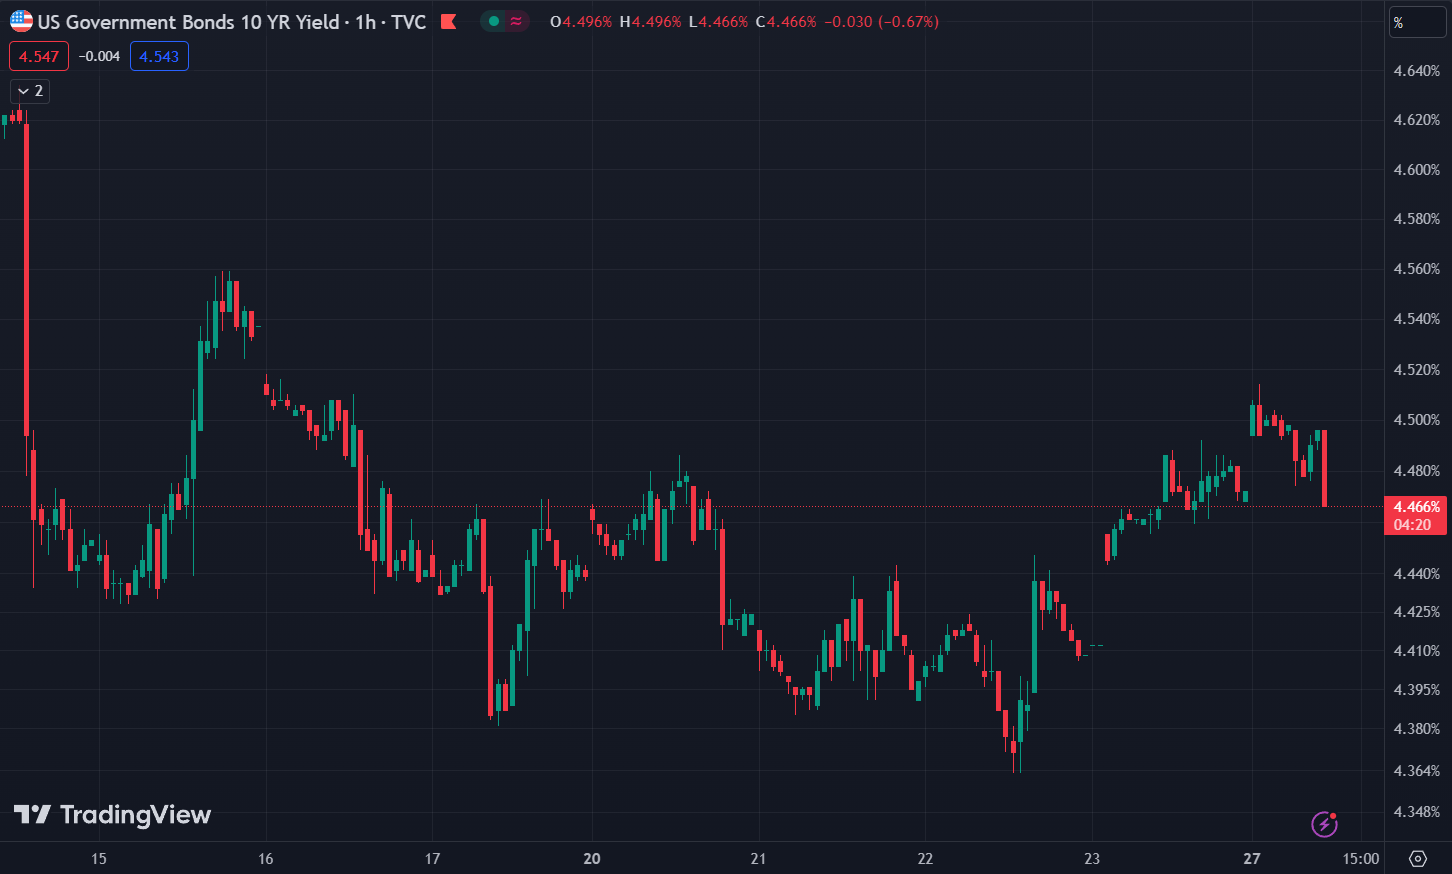This screenshot has height=874, width=1452.
Task: Click date 22 on time axis
Action: pyautogui.click(x=925, y=858)
